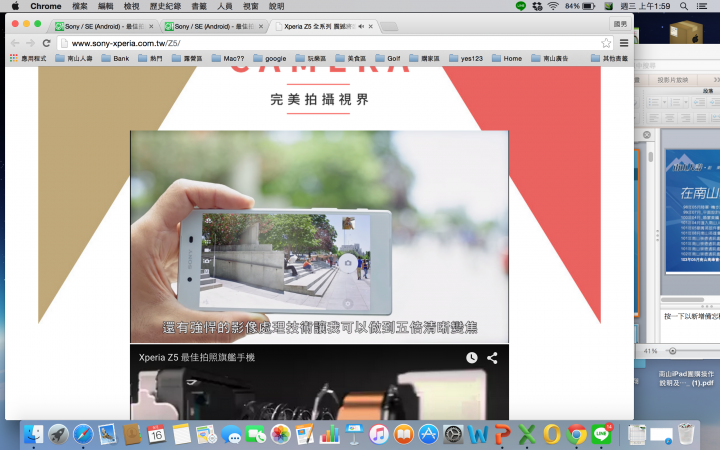This screenshot has width=720, height=450.
Task: Close the Xperia Z5 全系列 tab
Action: click(371, 27)
